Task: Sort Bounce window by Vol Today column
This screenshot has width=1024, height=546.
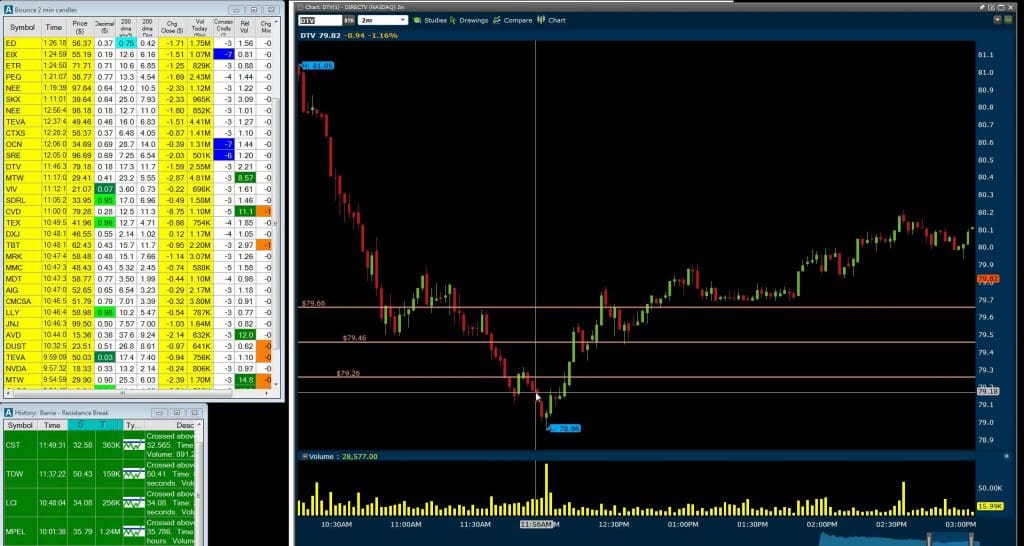Action: (x=199, y=27)
